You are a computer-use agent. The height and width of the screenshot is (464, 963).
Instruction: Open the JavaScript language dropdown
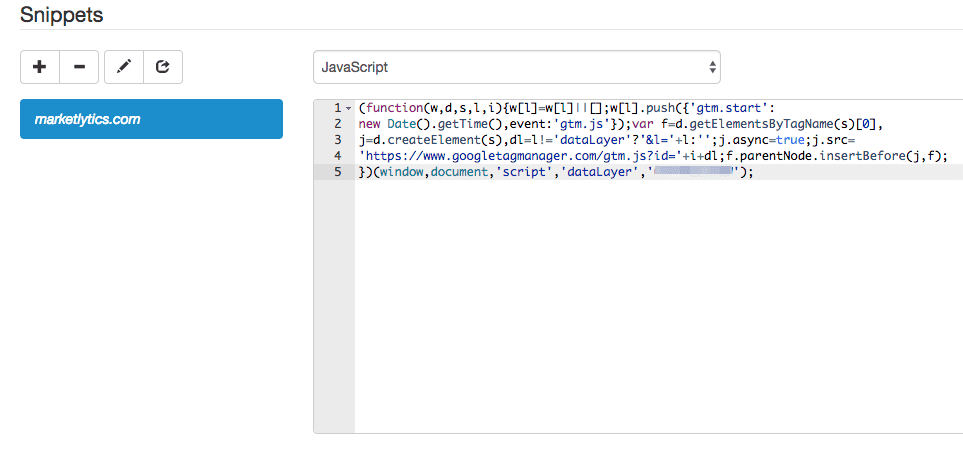coord(517,67)
